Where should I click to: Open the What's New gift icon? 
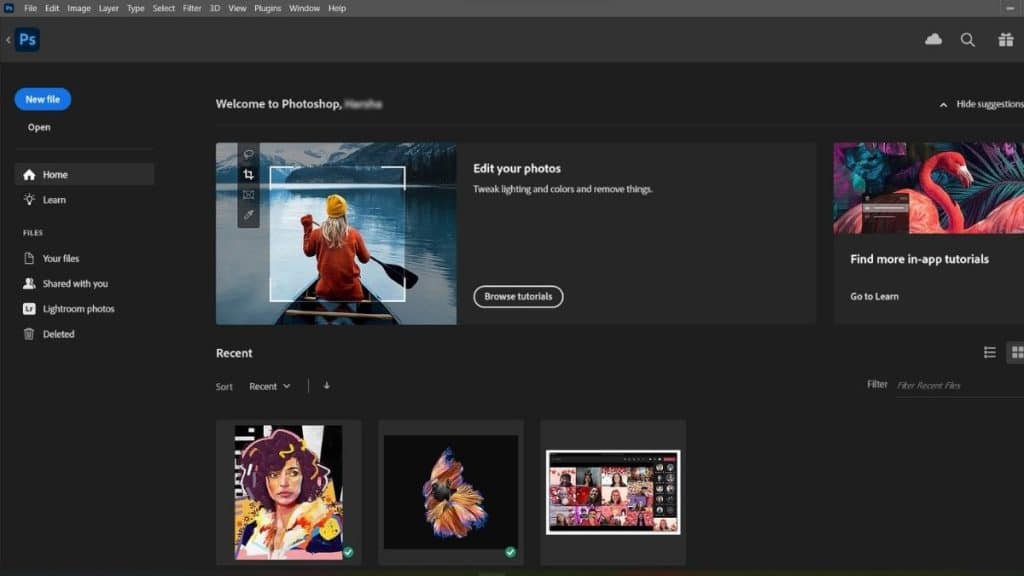coord(1006,40)
